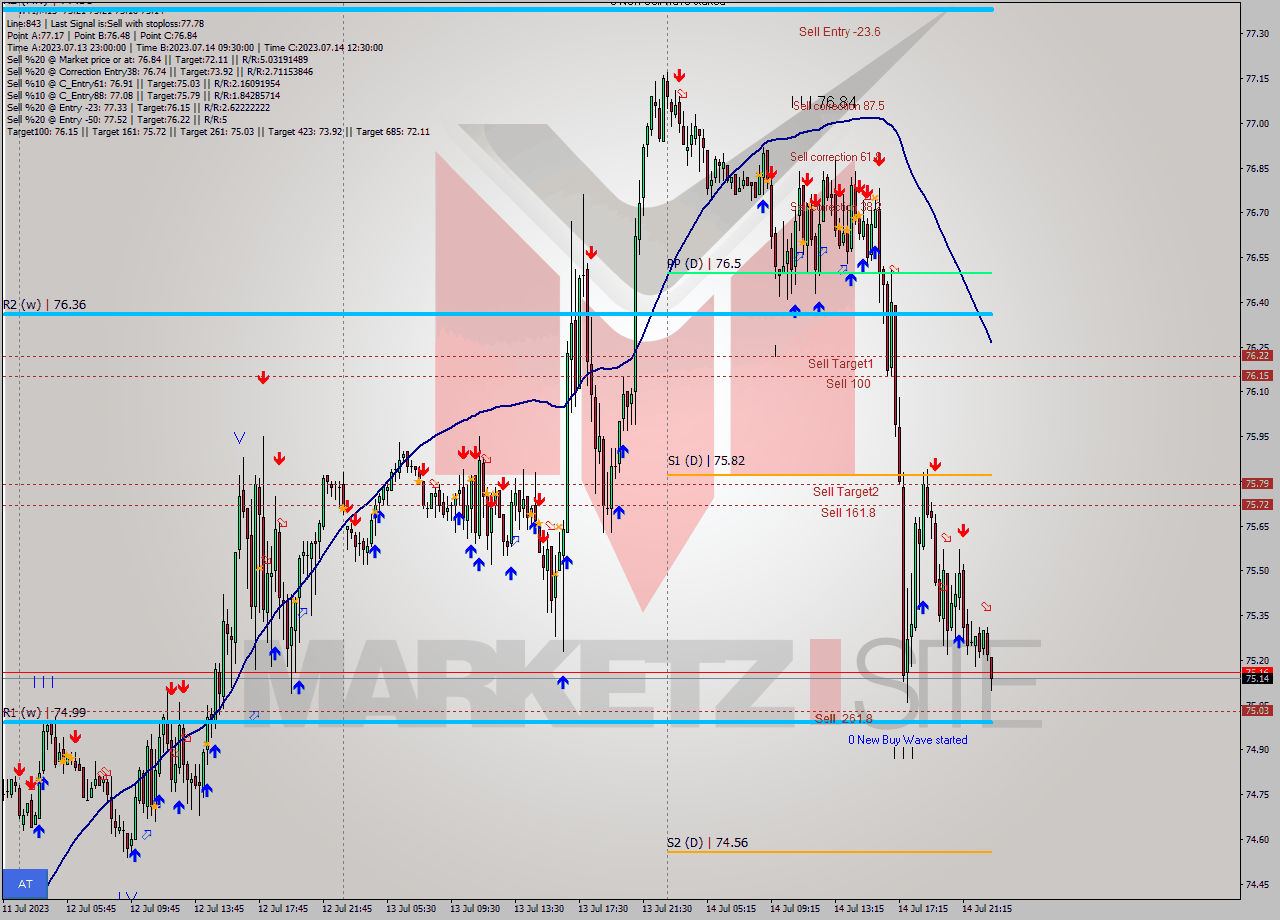Click the PP (D) | 76.5 pivot label

pos(704,263)
